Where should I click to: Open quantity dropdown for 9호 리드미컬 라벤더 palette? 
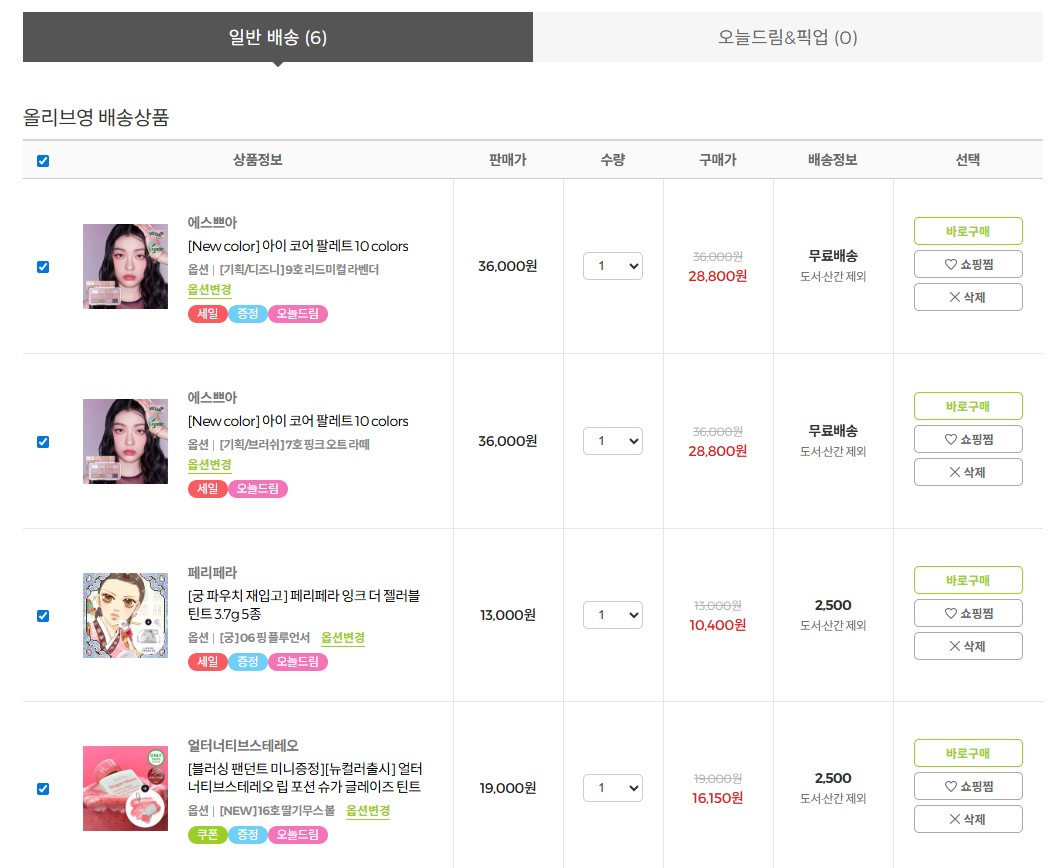[613, 266]
